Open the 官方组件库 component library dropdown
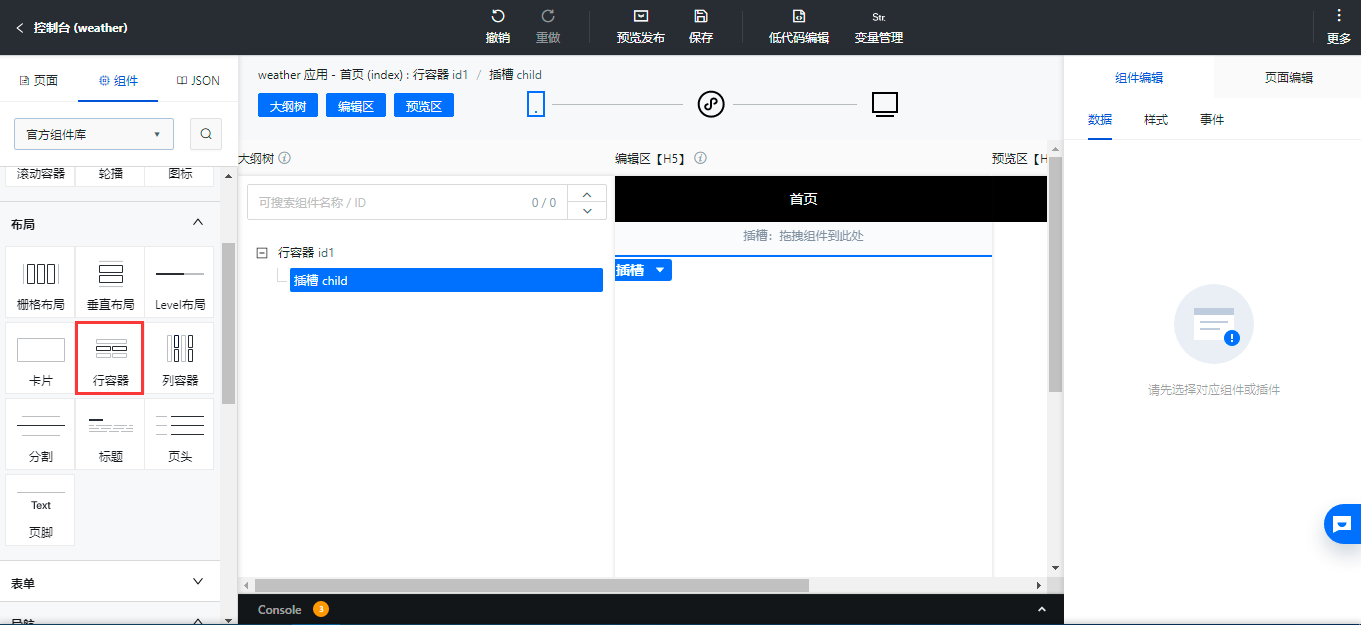This screenshot has height=625, width=1361. click(93, 133)
